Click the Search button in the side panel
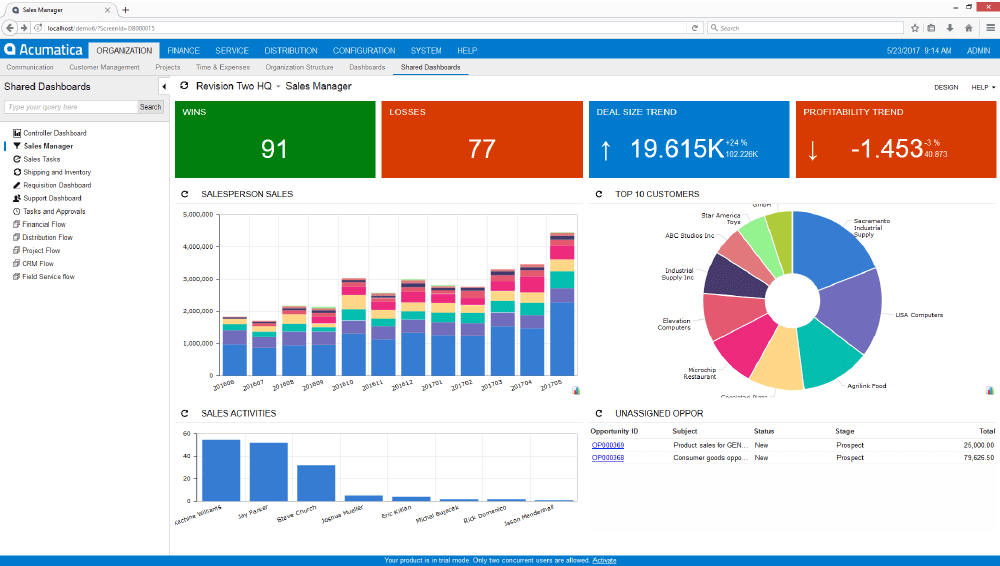 [151, 107]
